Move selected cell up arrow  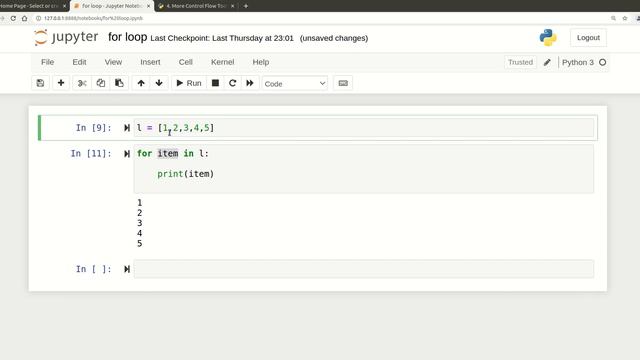141,83
